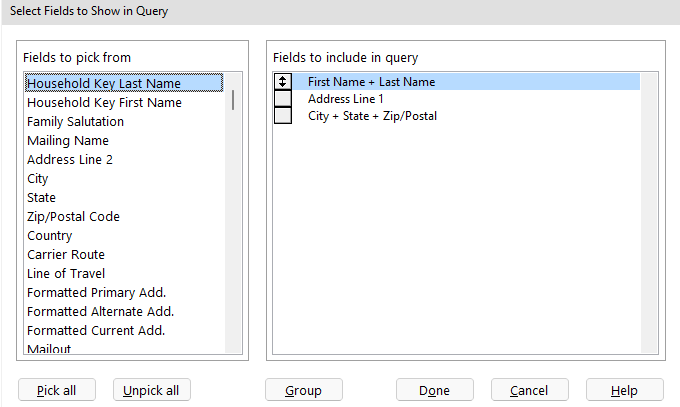Confirm selection with Done button
Viewport: 680px width, 407px height.
[434, 390]
